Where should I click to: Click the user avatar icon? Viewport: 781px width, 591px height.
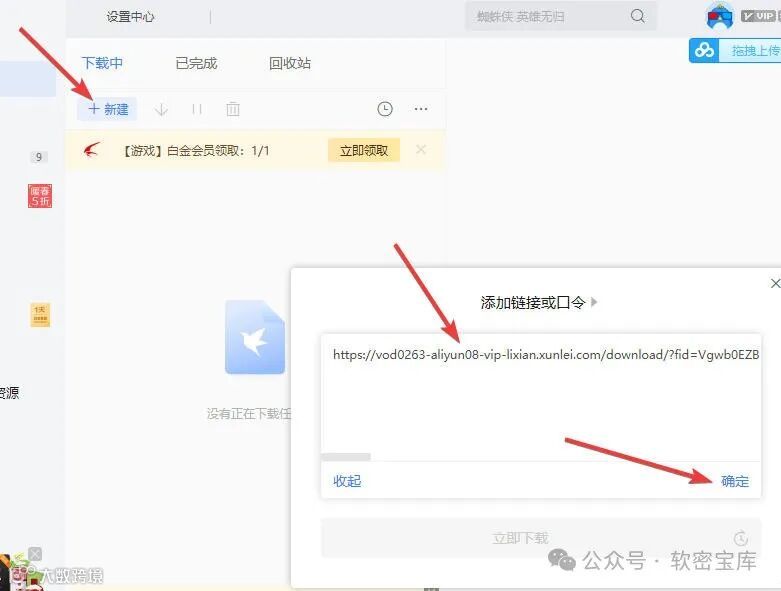pyautogui.click(x=719, y=17)
